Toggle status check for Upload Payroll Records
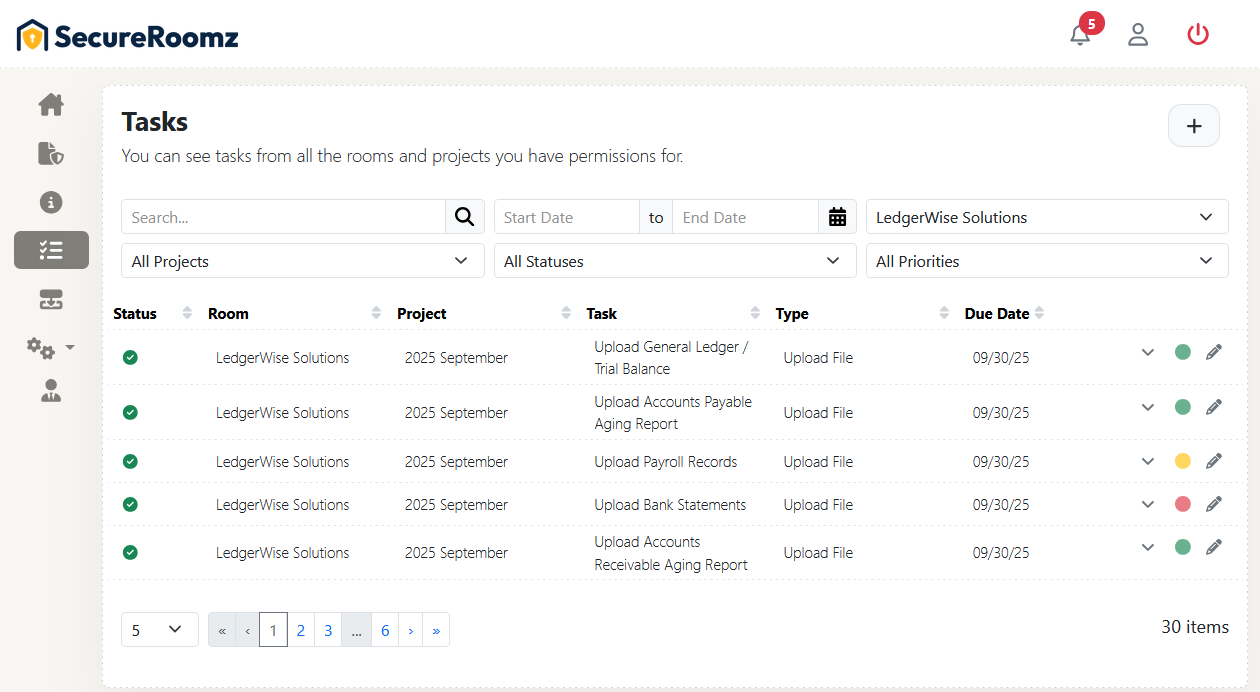Image resolution: width=1260 pixels, height=692 pixels. 130,462
